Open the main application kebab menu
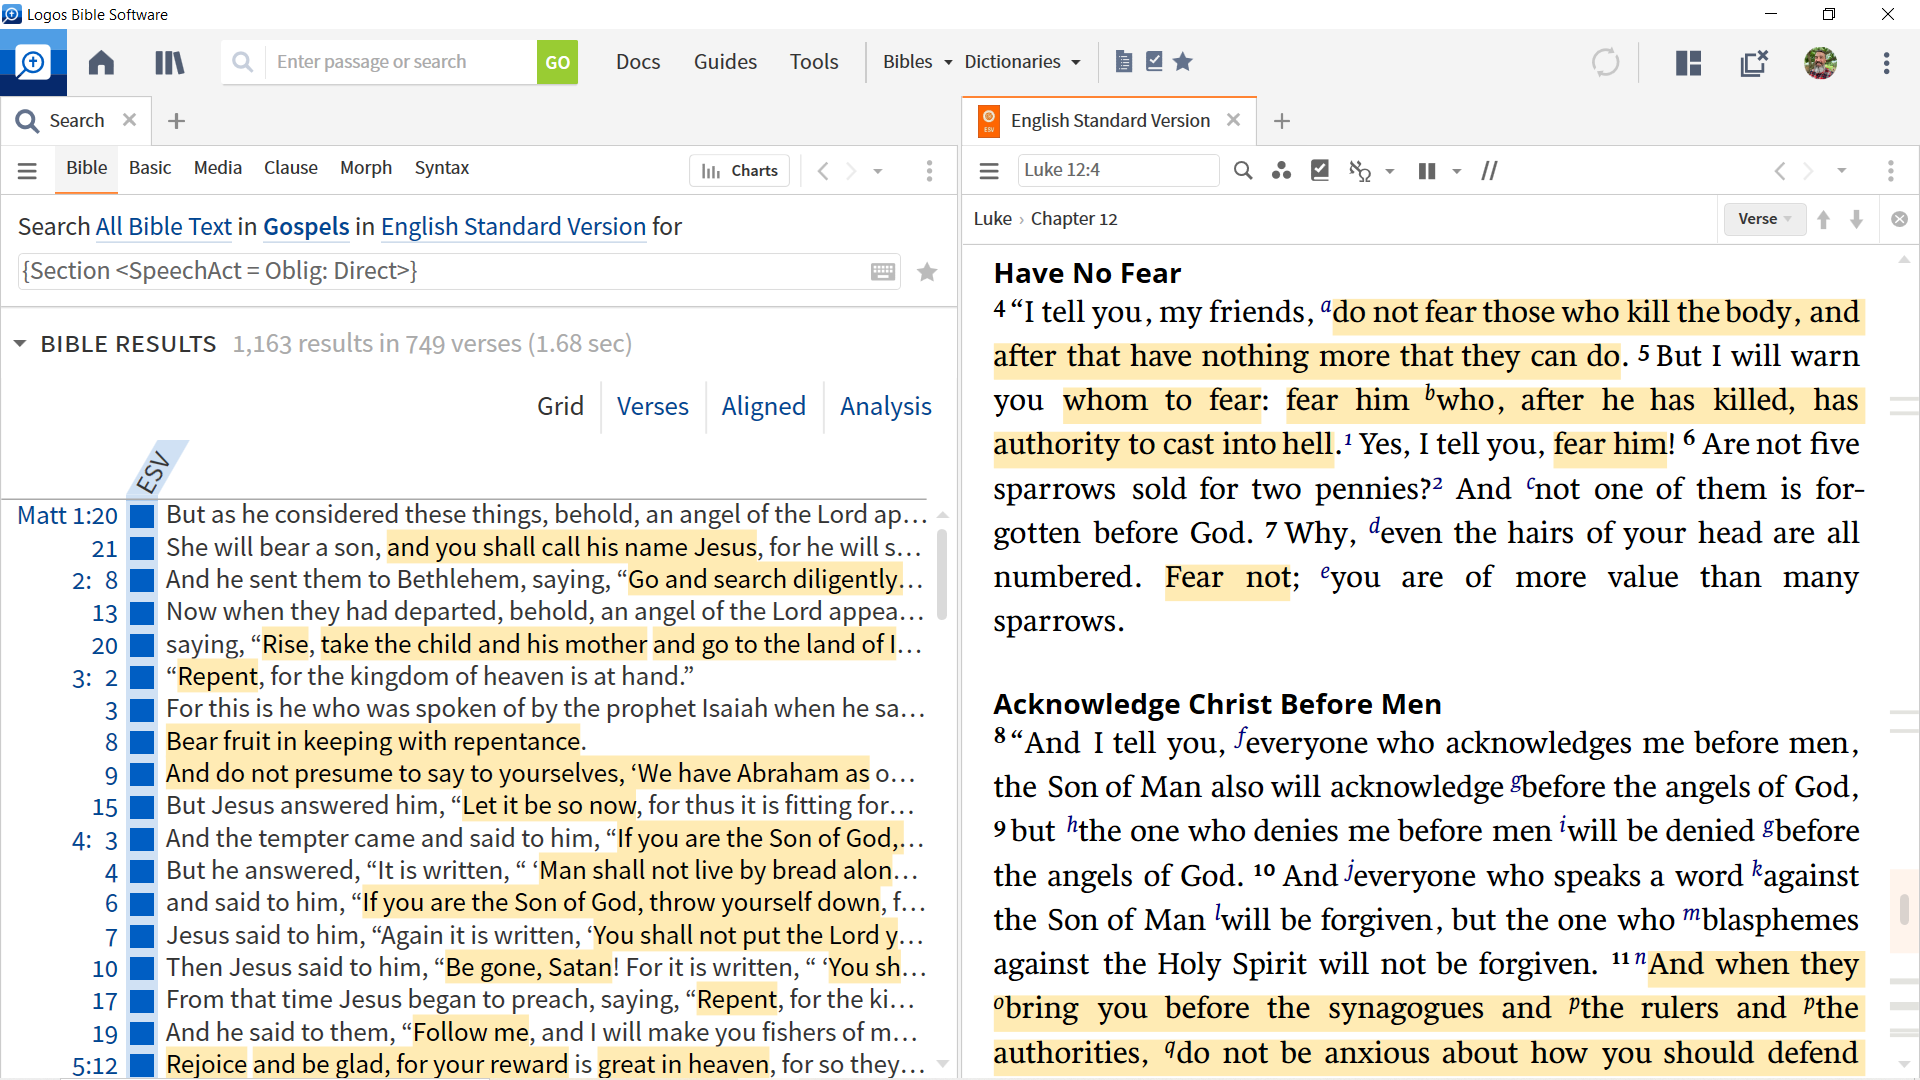This screenshot has height=1080, width=1920. click(x=1886, y=63)
